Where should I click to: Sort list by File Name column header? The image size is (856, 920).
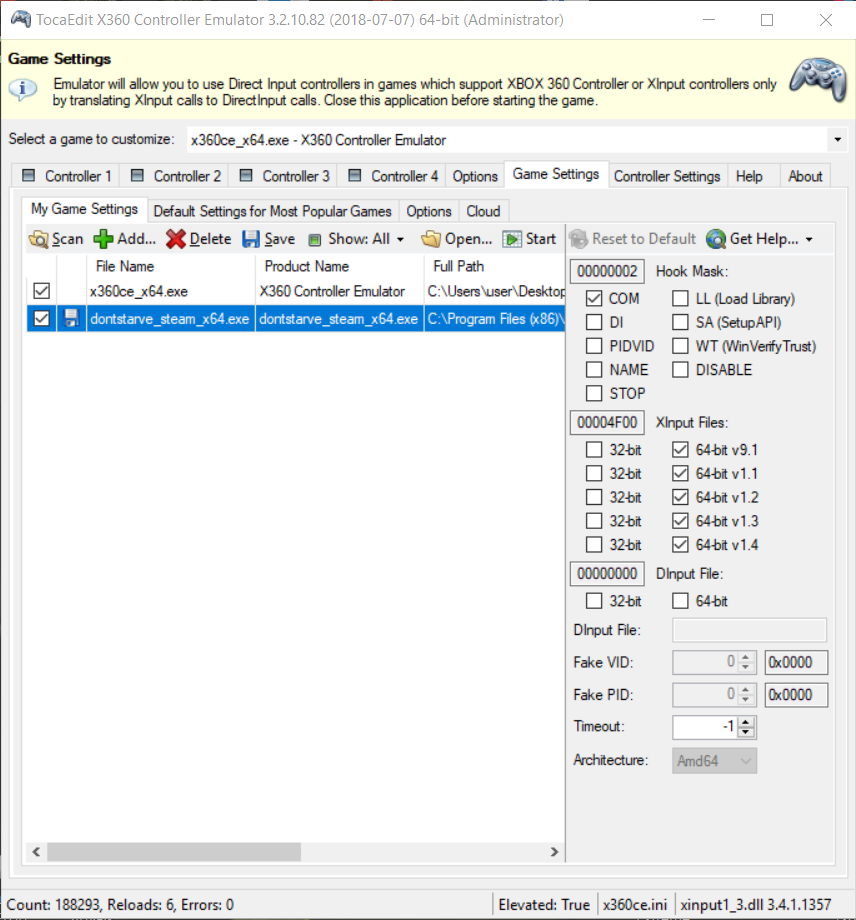[x=171, y=266]
